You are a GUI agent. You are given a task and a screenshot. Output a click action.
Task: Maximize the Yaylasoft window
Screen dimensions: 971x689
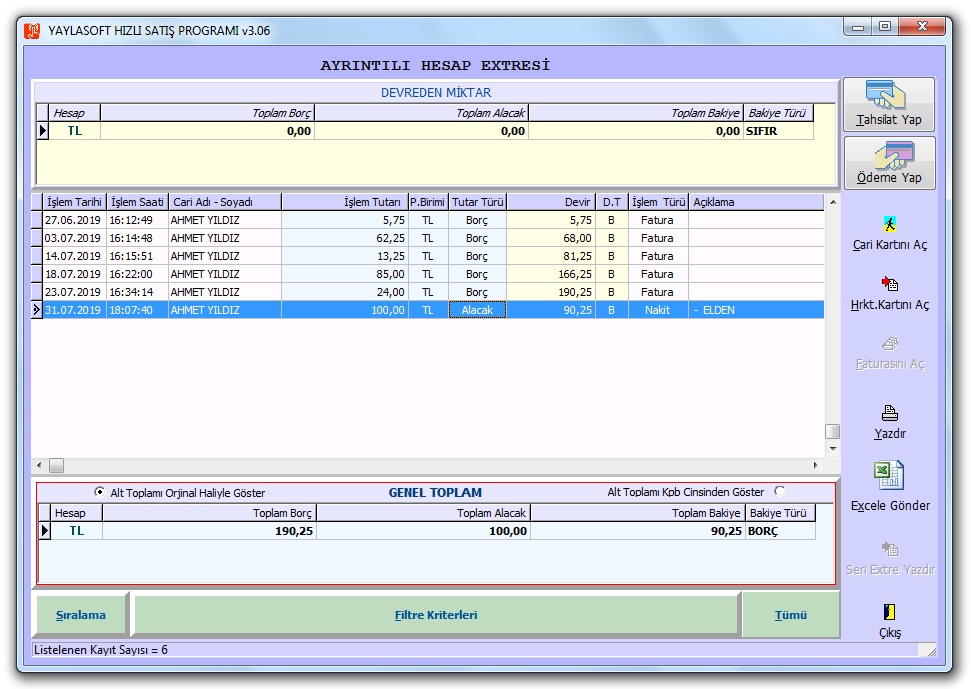click(x=885, y=27)
